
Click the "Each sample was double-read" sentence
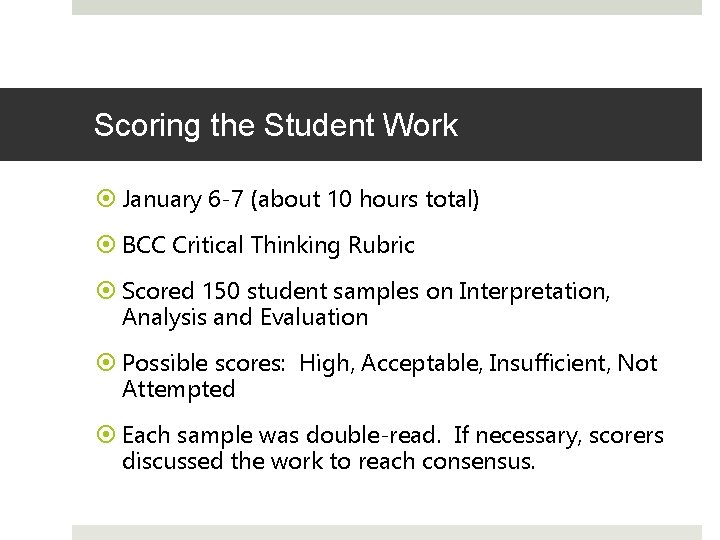point(282,436)
